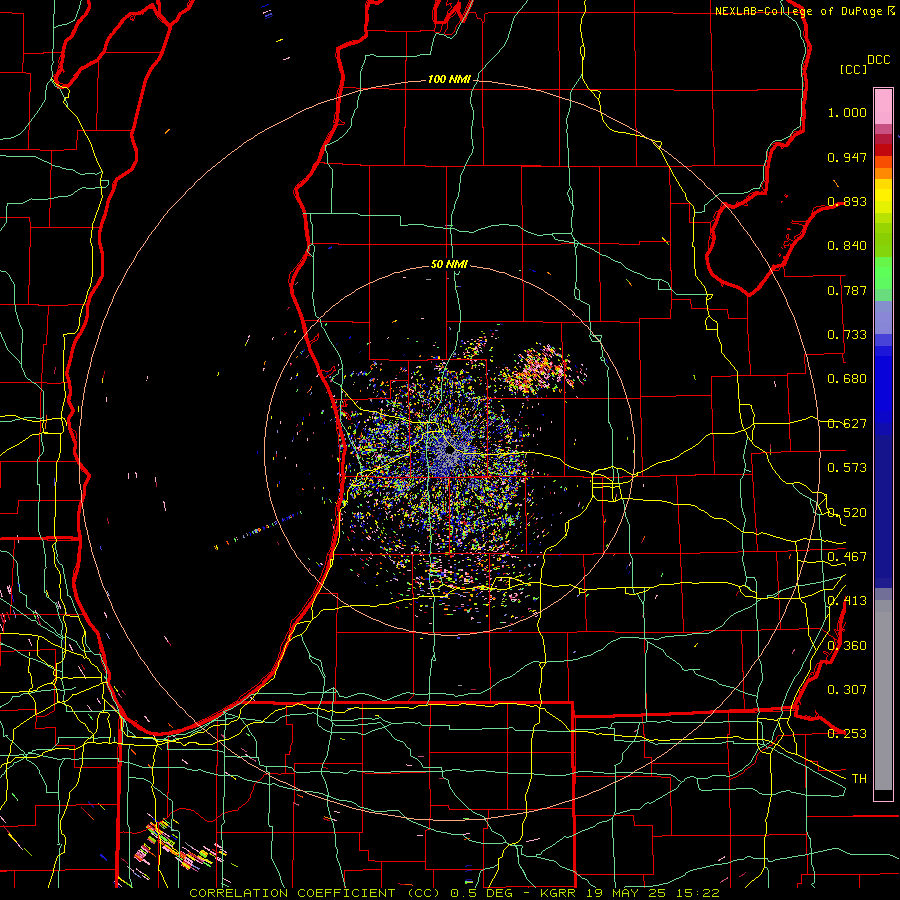The width and height of the screenshot is (900, 900).
Task: Select the 0.307 legend value
Action: coord(847,690)
